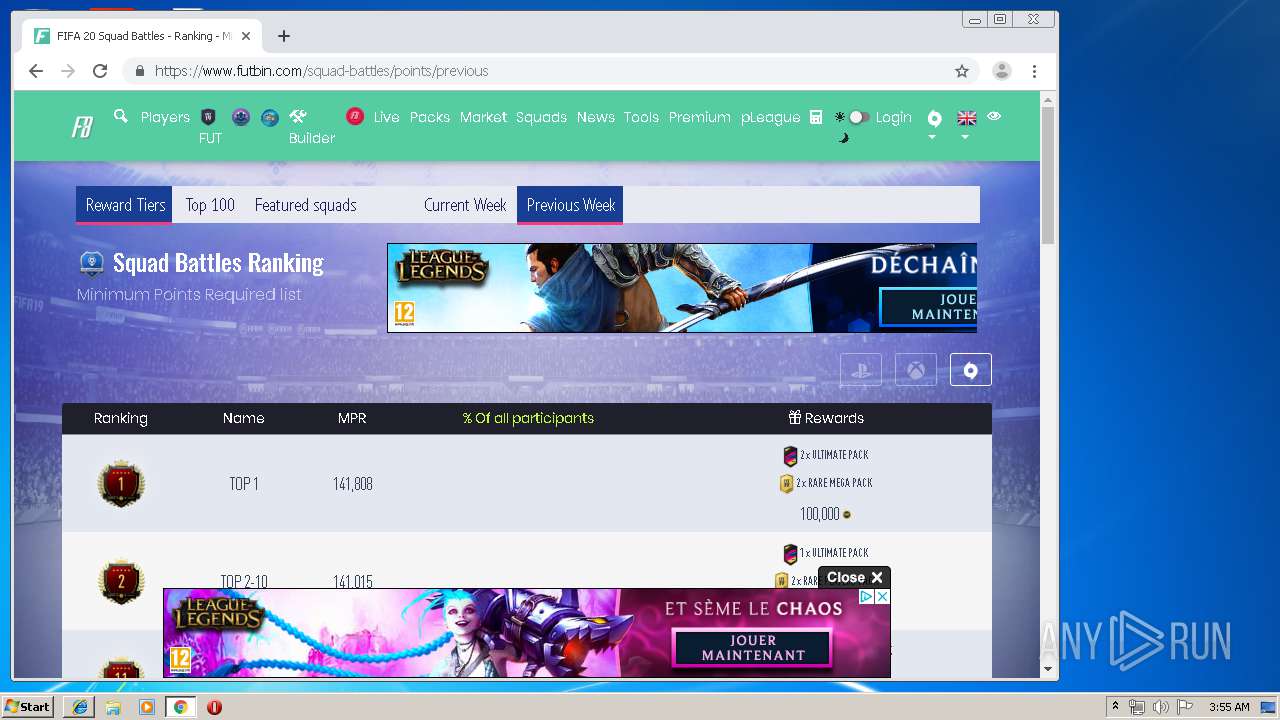1280x720 pixels.
Task: Click the Rewards column header
Action: (826, 418)
